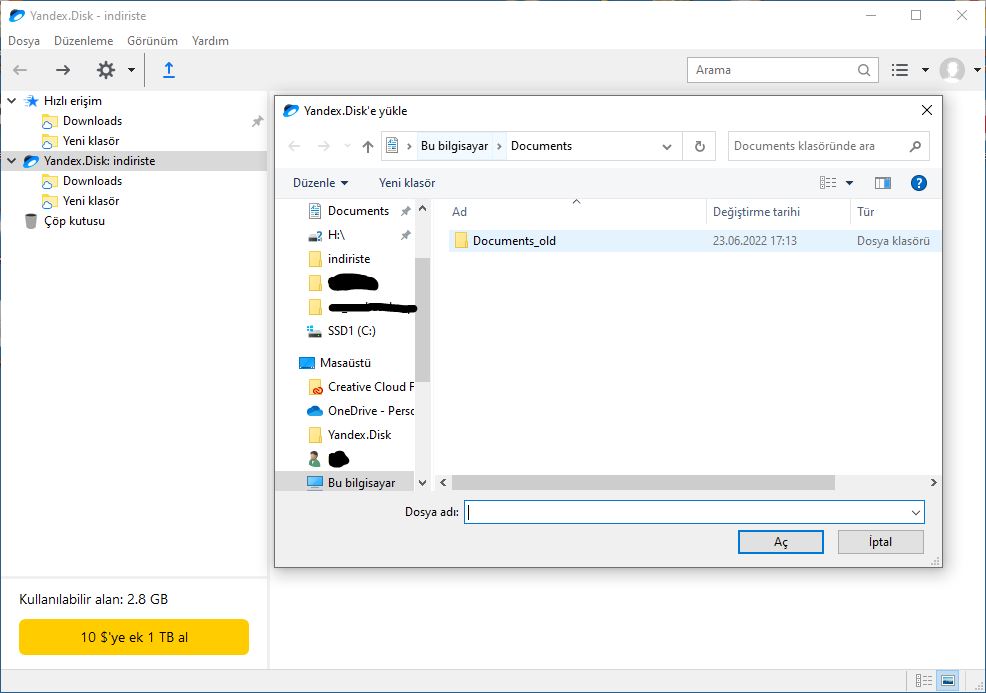The image size is (986, 693).
Task: Open the settings gear in Yandex.Disk toolbar
Action: [106, 70]
